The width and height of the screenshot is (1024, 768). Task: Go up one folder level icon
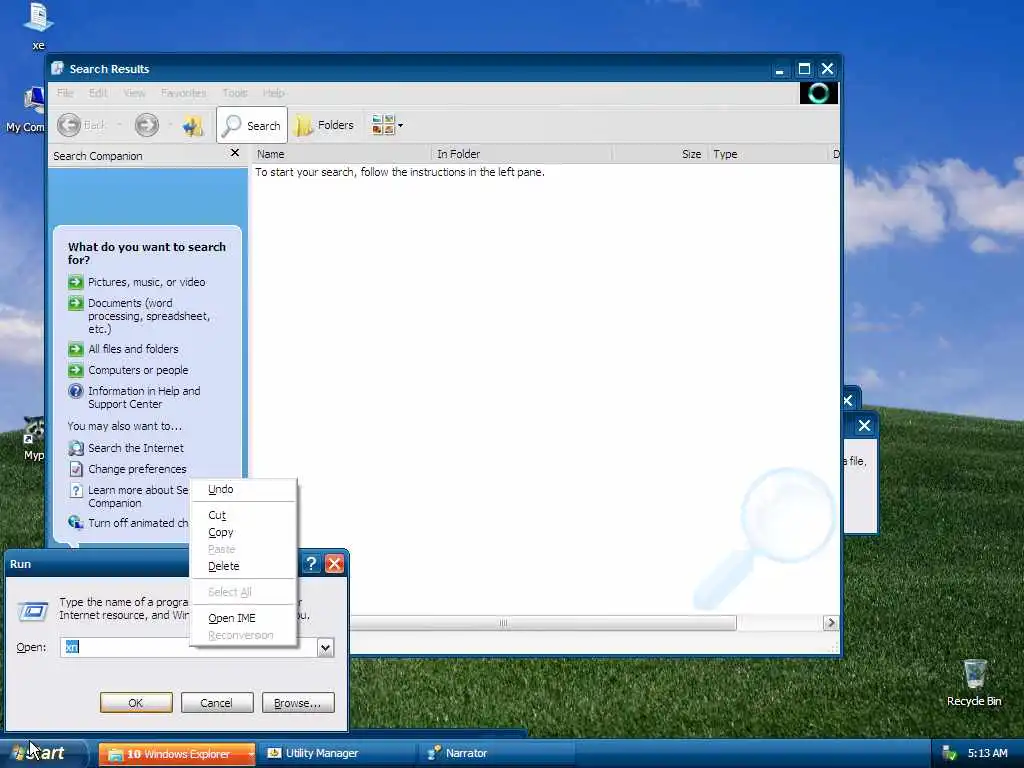193,125
